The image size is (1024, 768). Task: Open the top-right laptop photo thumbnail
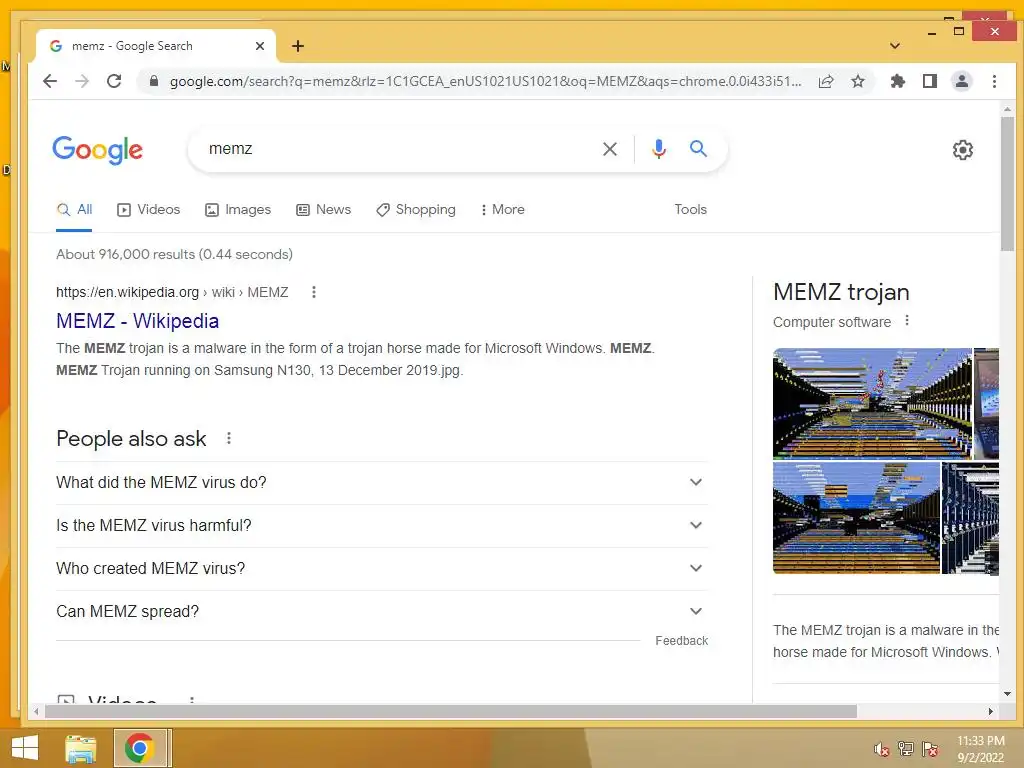(986, 404)
